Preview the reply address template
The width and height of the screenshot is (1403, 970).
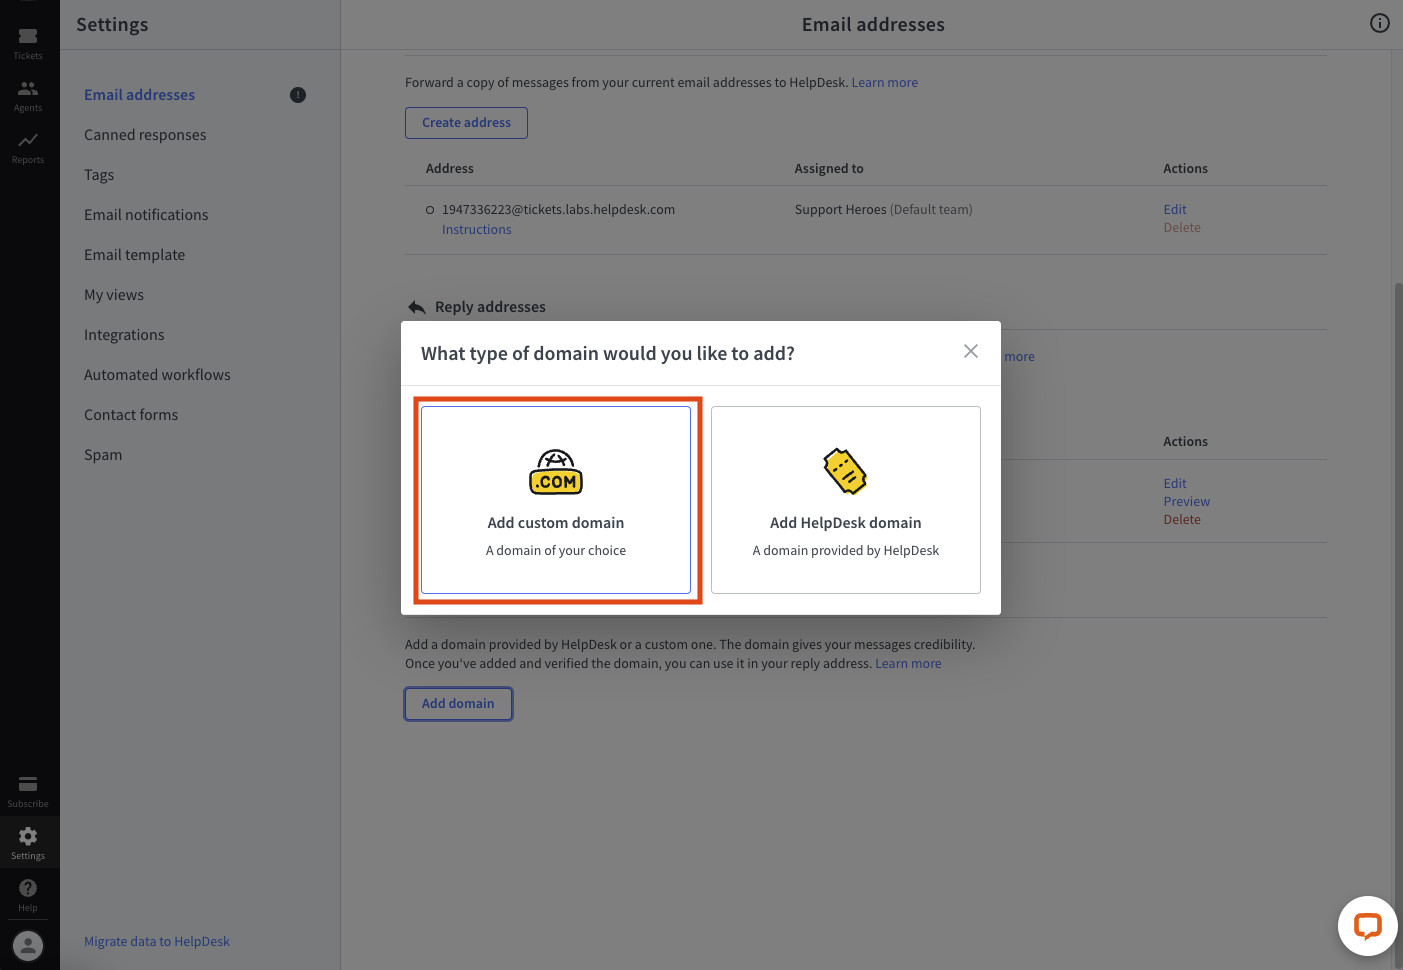click(1186, 501)
